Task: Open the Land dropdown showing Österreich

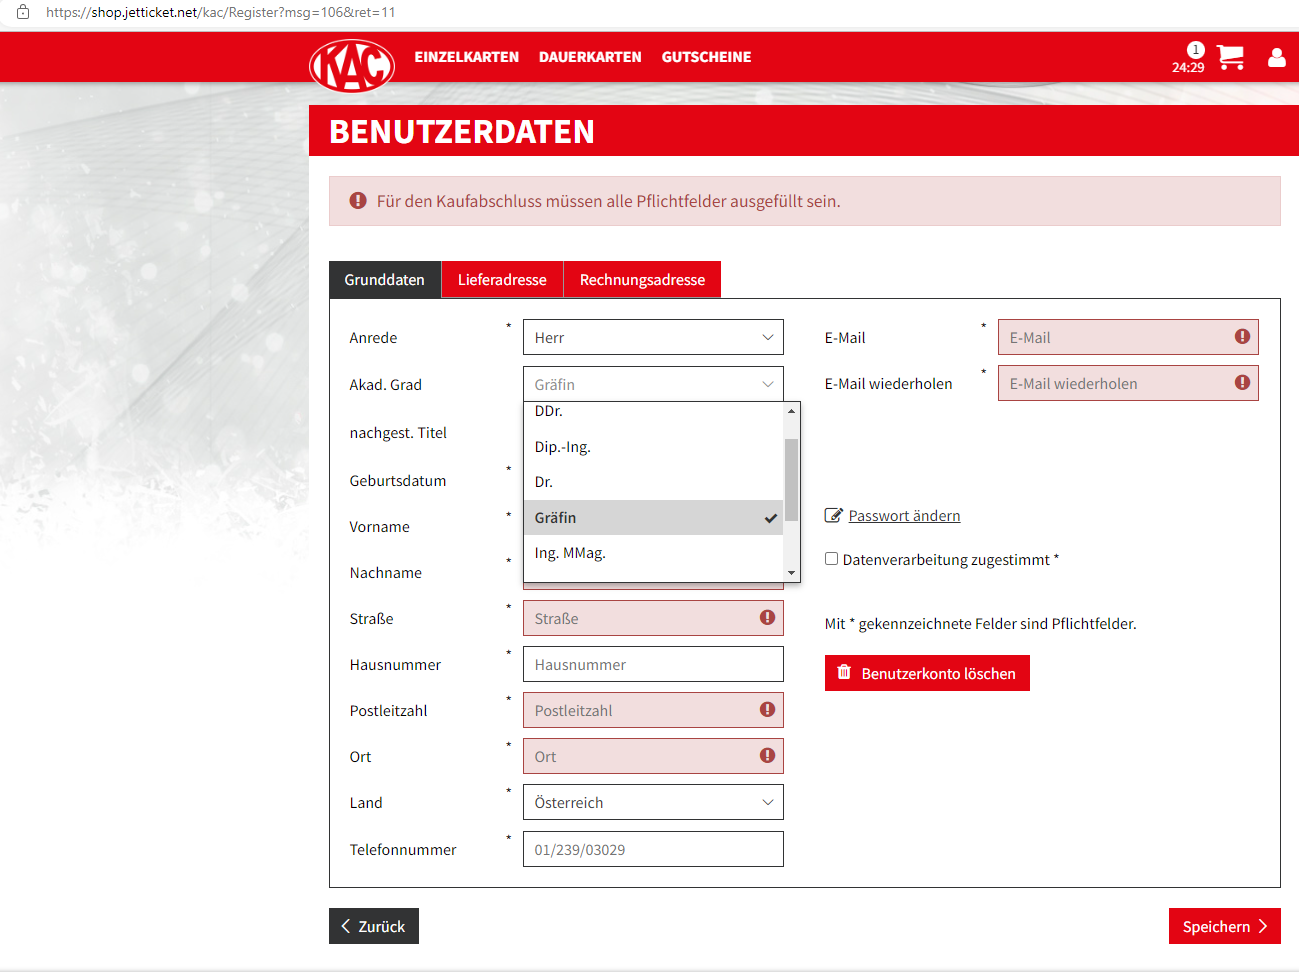Action: [x=652, y=803]
